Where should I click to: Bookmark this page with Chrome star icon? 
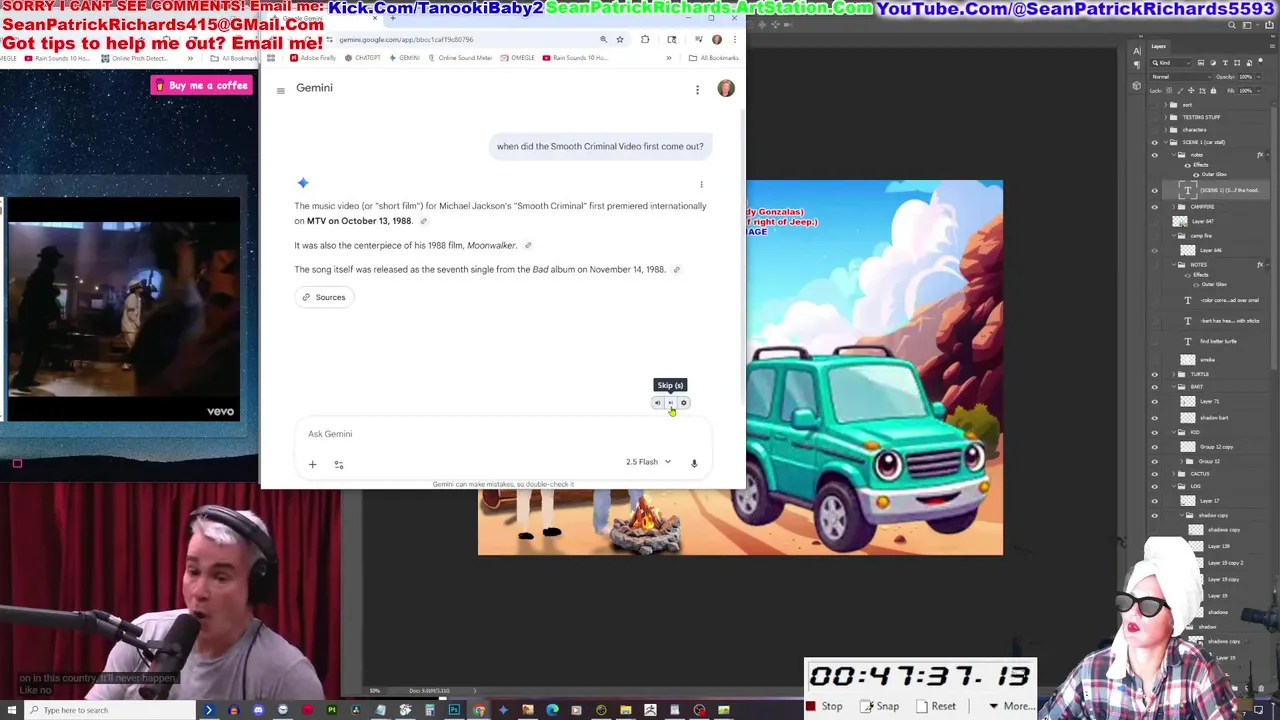[x=620, y=39]
